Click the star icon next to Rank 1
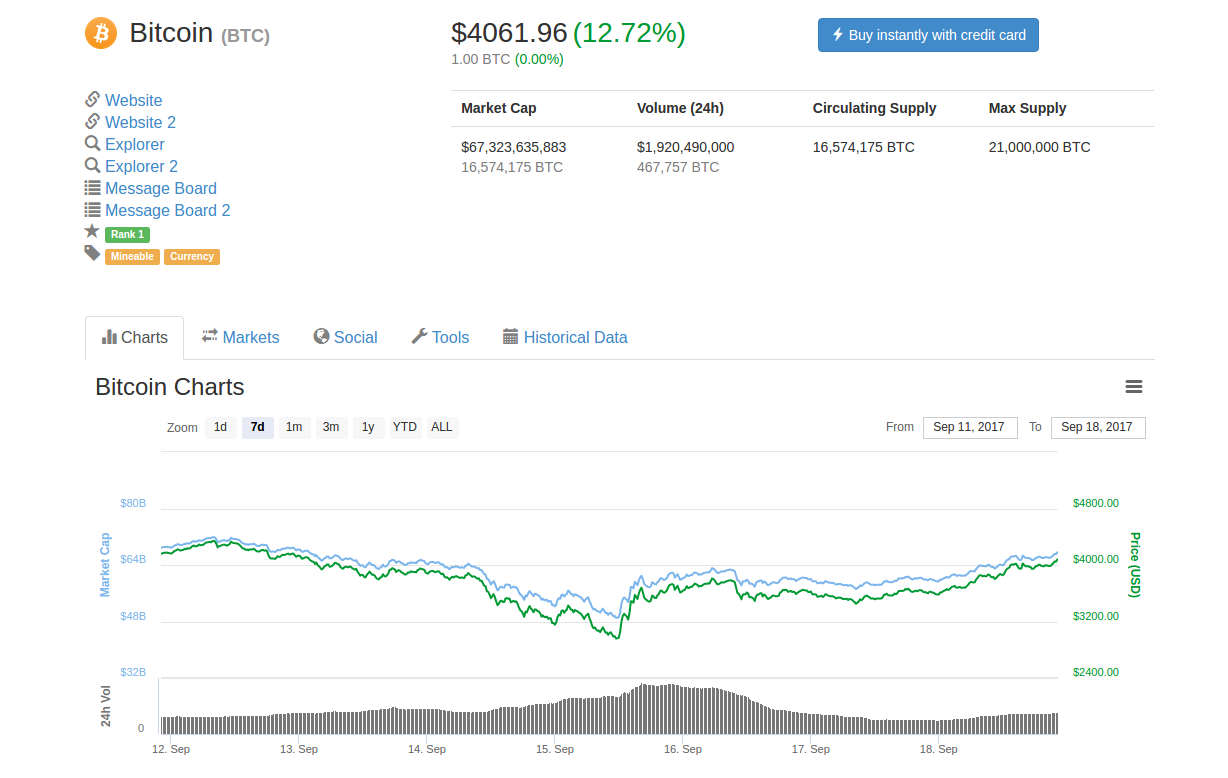This screenshot has height=778, width=1228. point(92,231)
